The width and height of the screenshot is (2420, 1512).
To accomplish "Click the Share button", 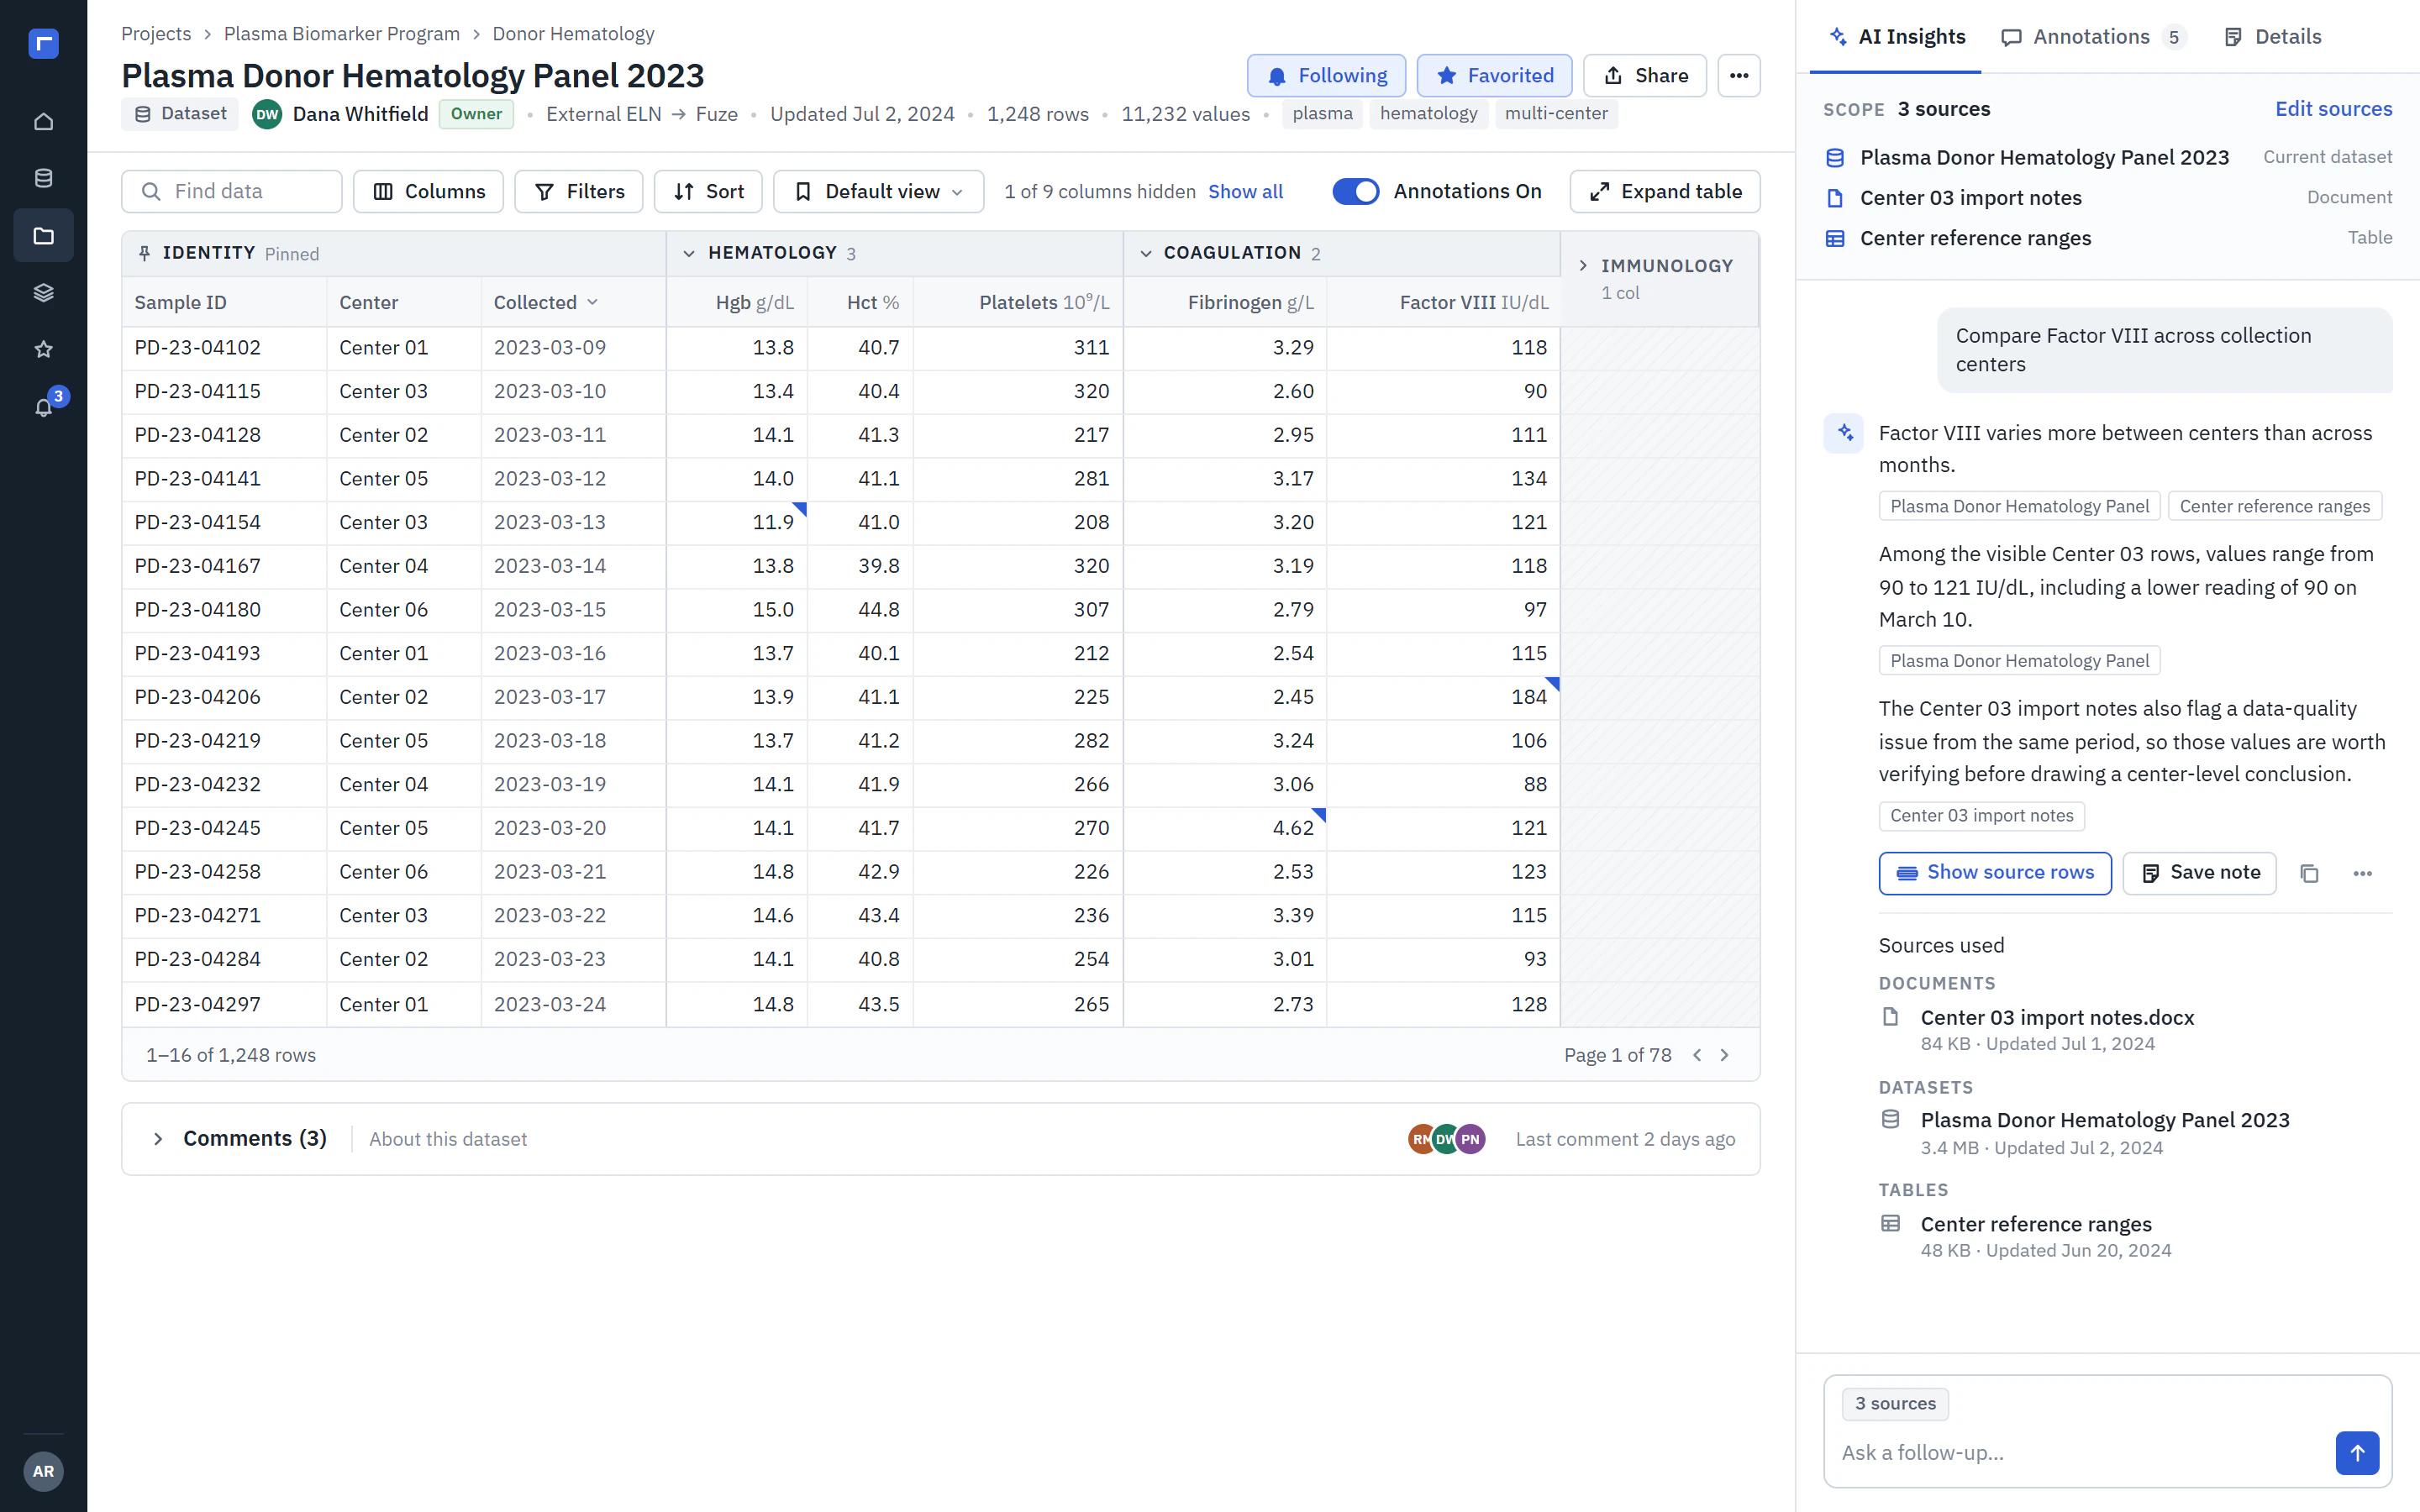I will pos(1645,75).
